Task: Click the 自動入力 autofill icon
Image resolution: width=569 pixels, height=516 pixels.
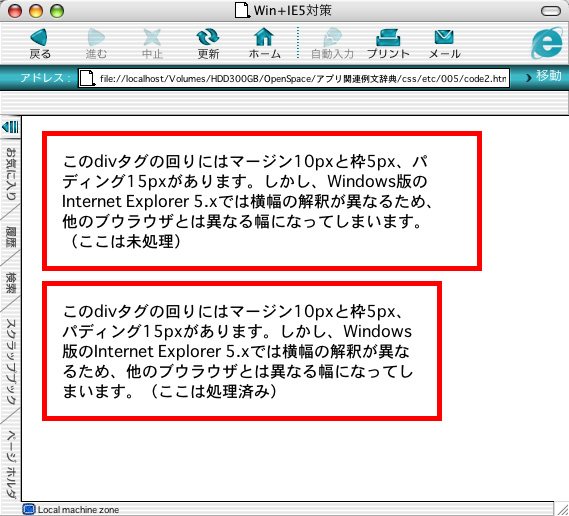Action: tap(332, 37)
